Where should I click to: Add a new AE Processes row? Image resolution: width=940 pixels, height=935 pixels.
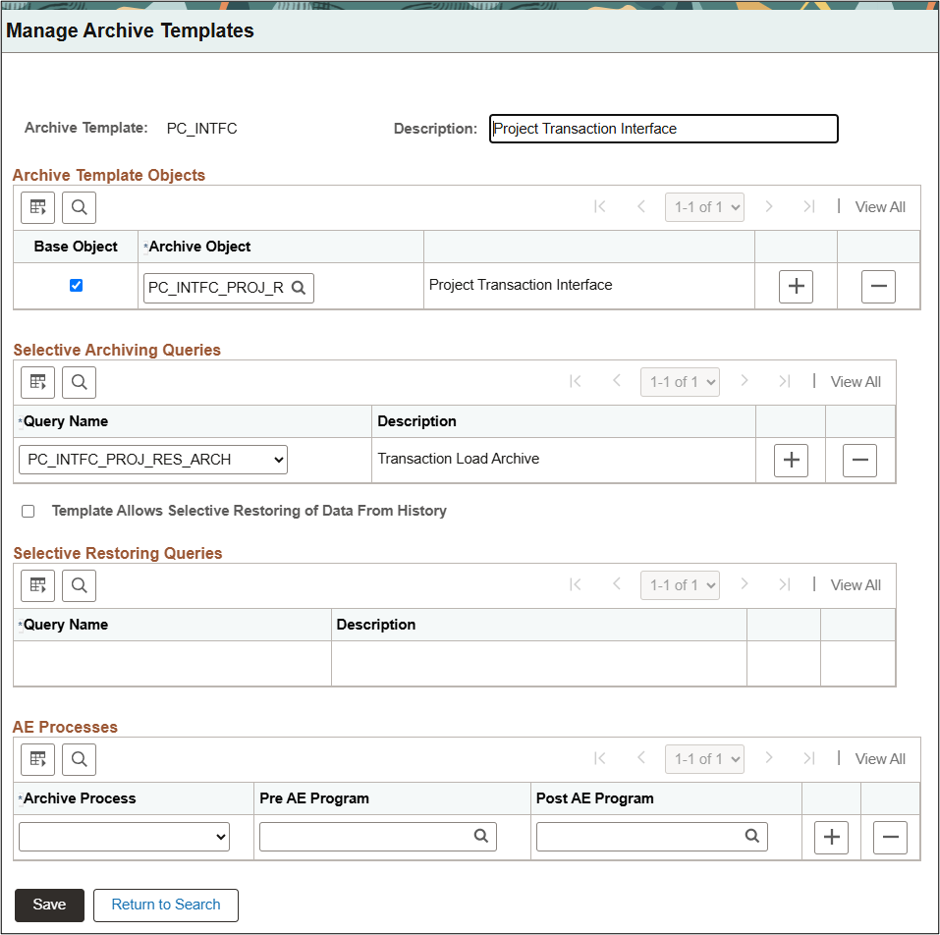(x=831, y=837)
